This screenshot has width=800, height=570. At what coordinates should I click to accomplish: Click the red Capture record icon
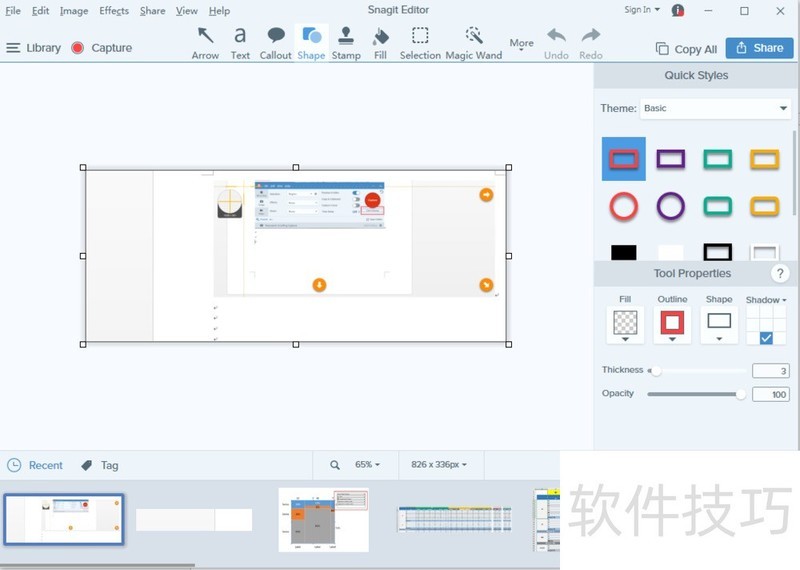tap(78, 48)
